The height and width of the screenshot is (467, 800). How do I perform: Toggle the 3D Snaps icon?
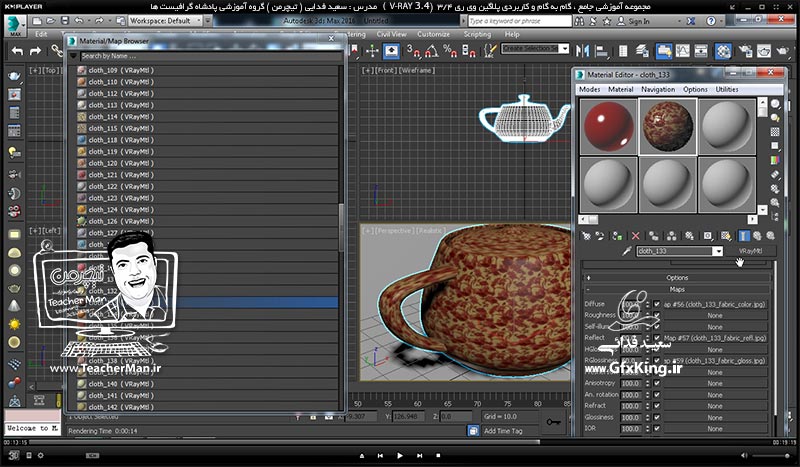[x=413, y=51]
